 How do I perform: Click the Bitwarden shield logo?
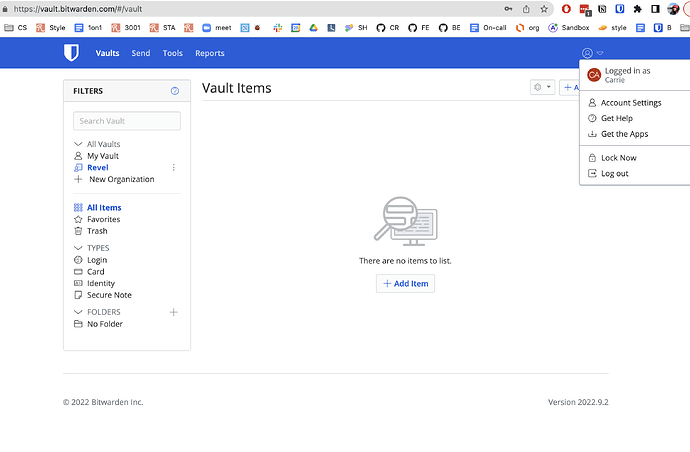[x=71, y=52]
